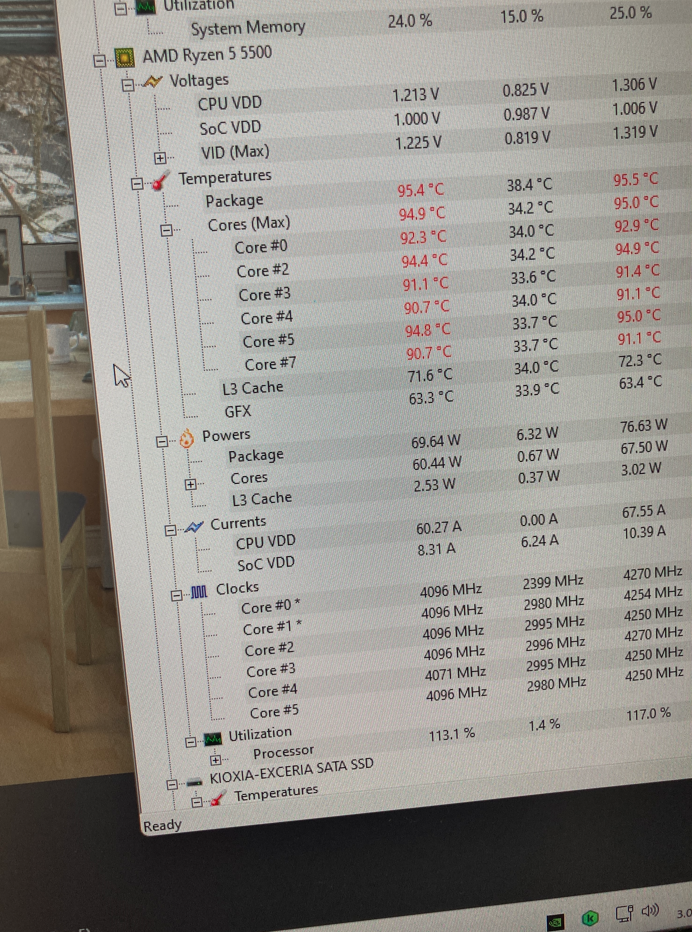692x932 pixels.
Task: Click the 95.4 °C package temperature value
Action: tap(421, 190)
